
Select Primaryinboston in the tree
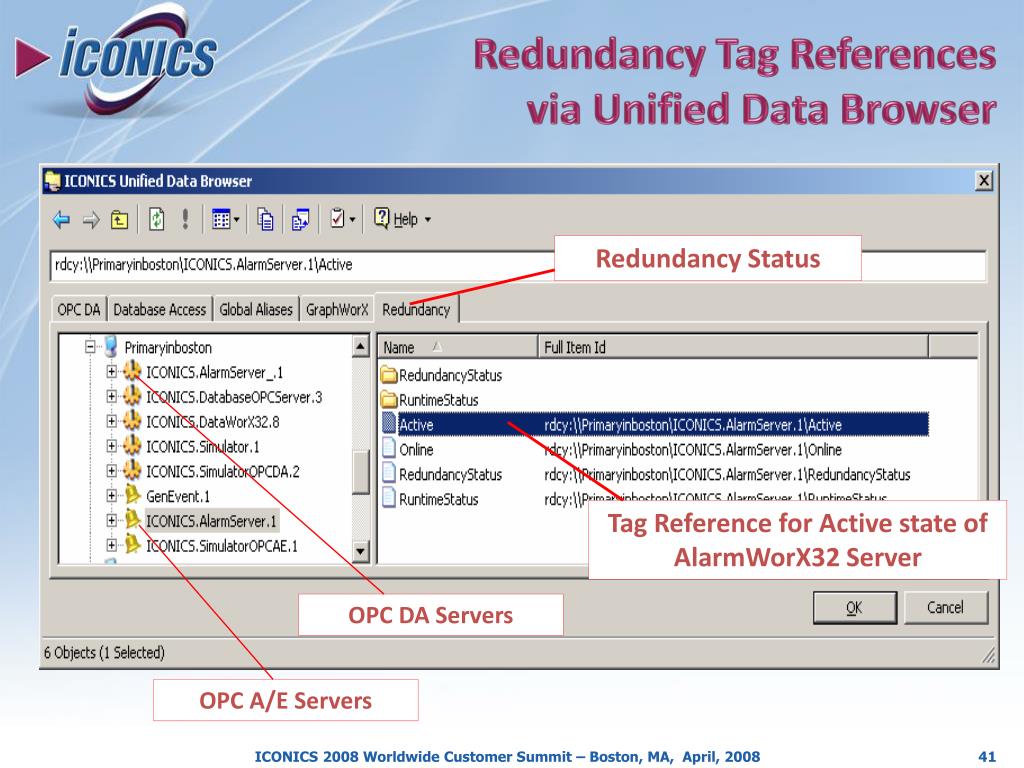(x=168, y=347)
